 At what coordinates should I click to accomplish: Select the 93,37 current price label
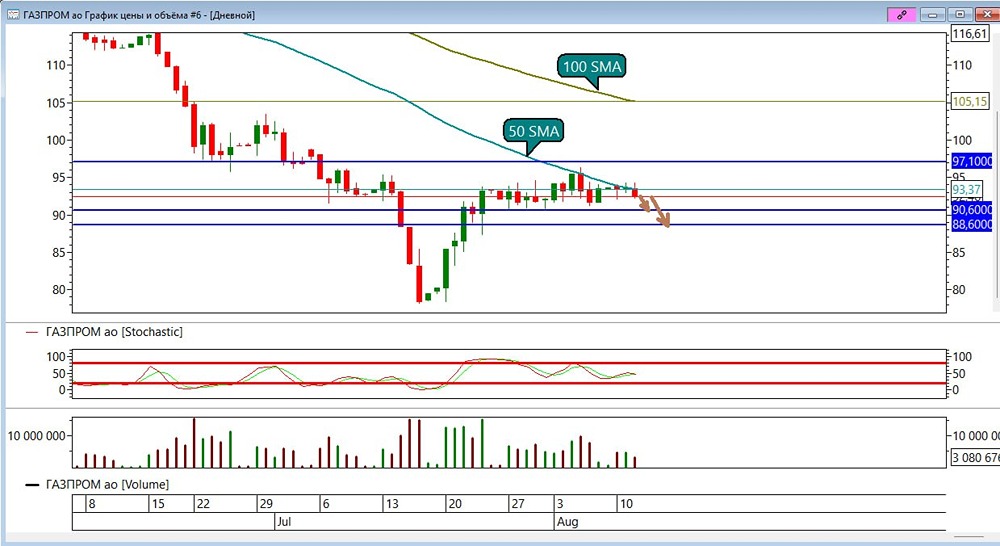[966, 189]
